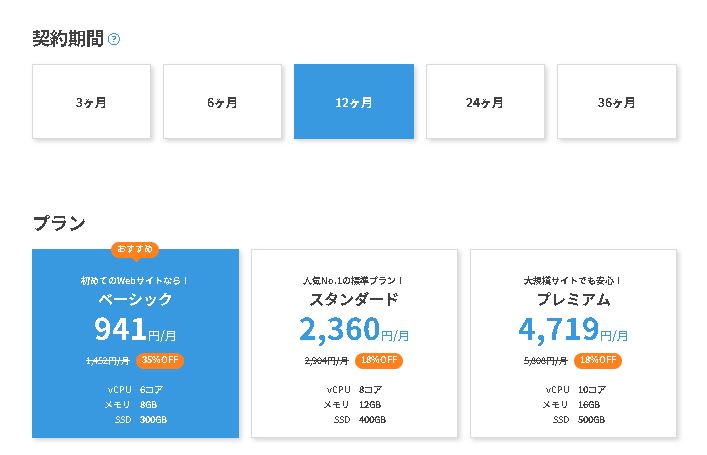This screenshot has width=707, height=455.
Task: Pick the 36ヶ月 contract period
Action: (x=616, y=102)
